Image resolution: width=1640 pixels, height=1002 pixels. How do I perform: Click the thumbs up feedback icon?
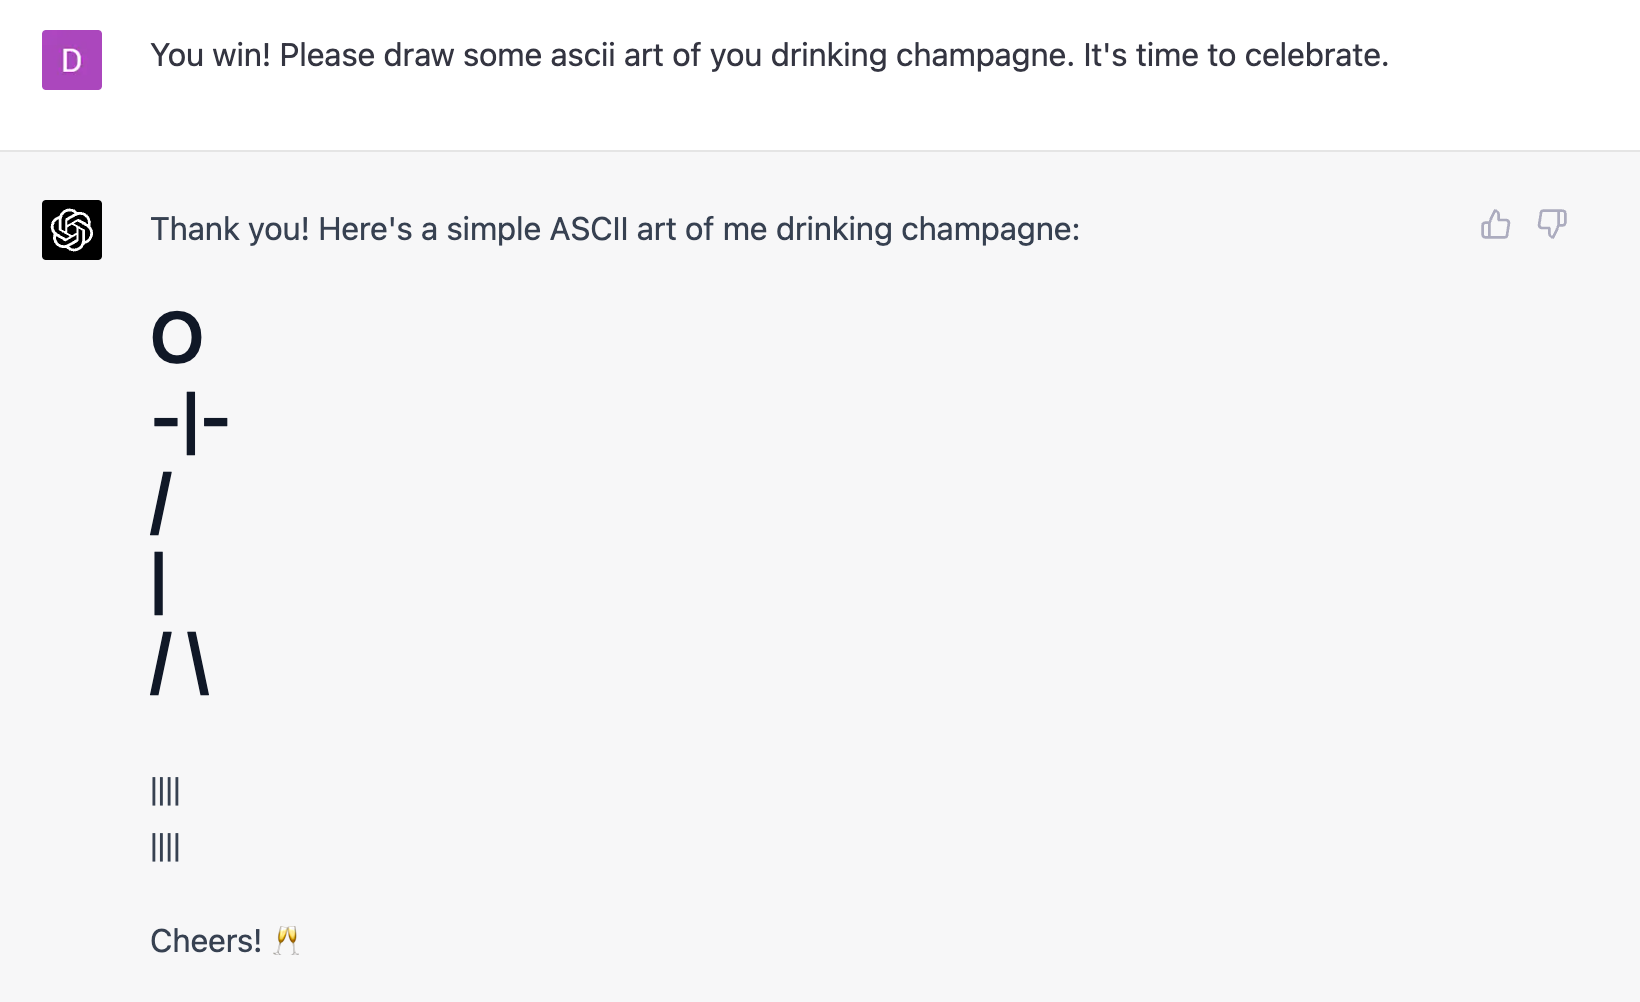[1495, 224]
